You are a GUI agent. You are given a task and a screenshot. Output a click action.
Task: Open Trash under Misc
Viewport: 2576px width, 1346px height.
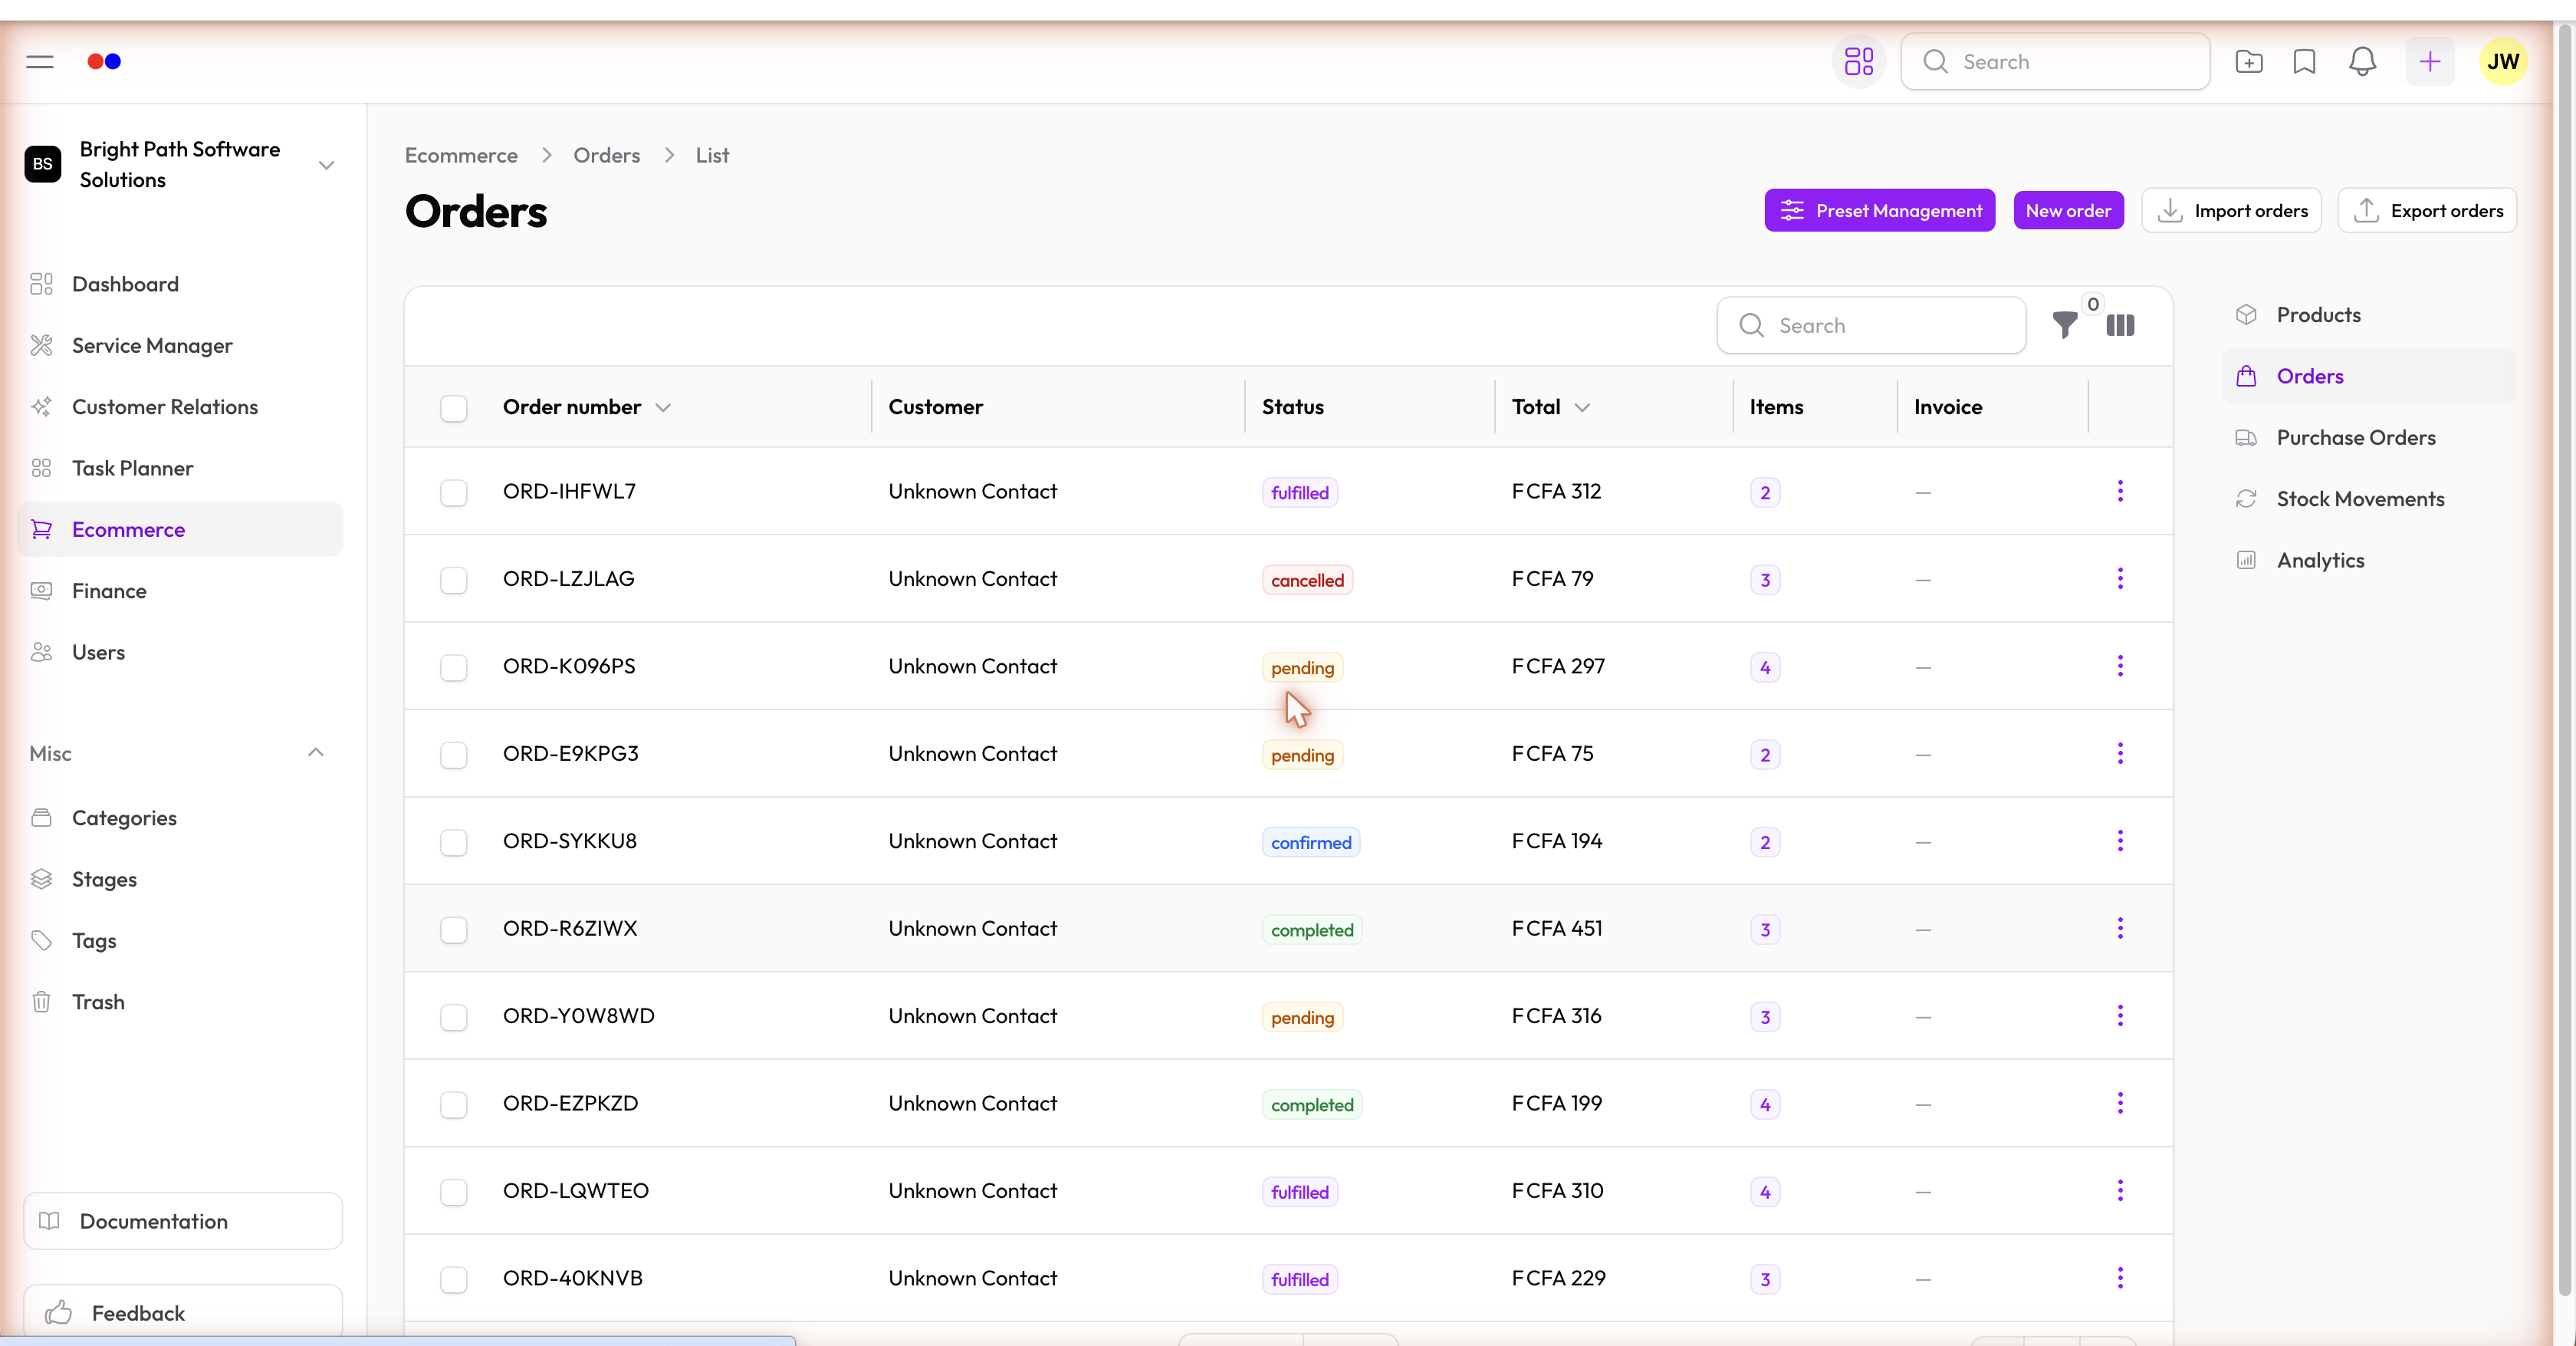(x=180, y=1002)
